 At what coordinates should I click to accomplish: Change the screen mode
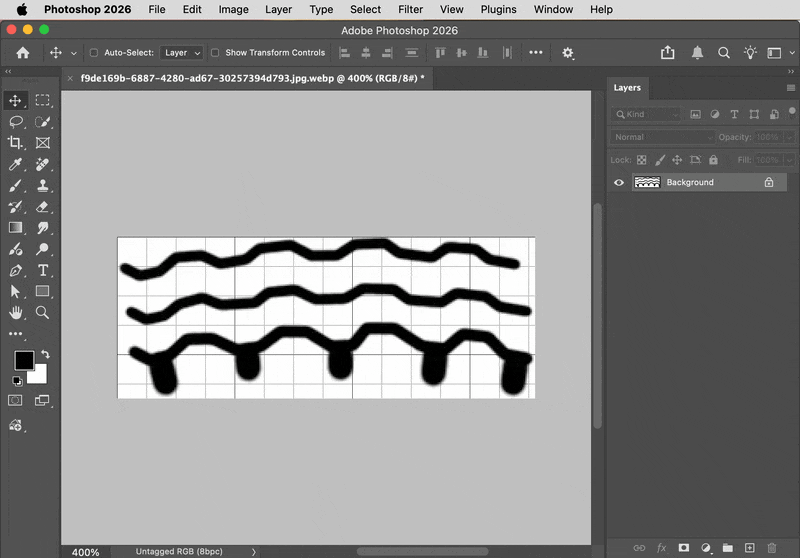tap(42, 400)
